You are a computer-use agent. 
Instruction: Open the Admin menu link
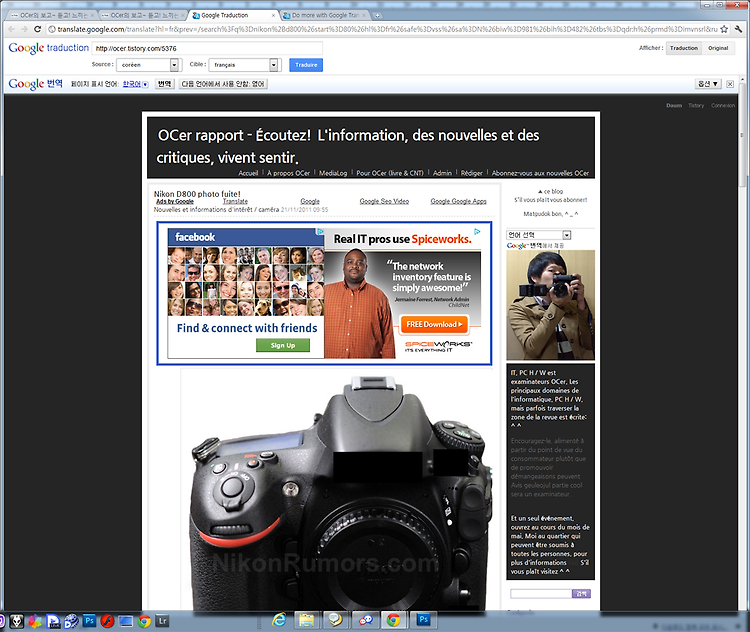point(442,173)
